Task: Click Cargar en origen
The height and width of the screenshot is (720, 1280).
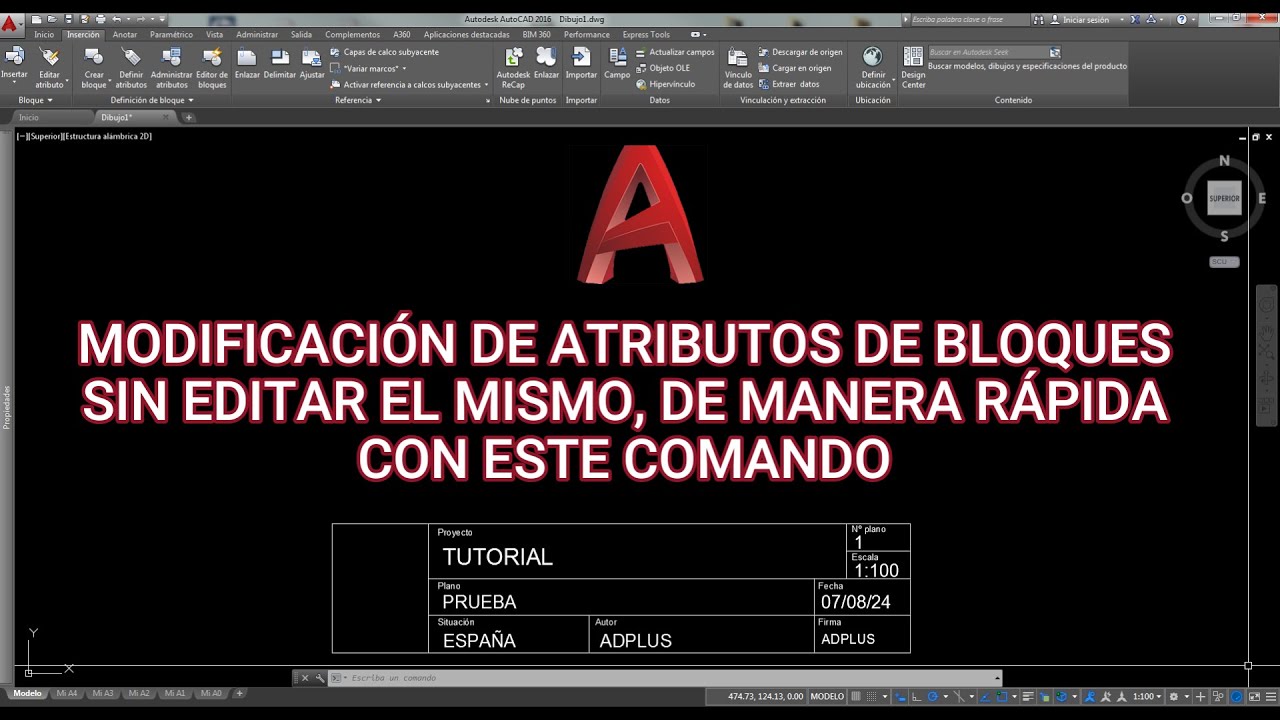Action: tap(794, 68)
